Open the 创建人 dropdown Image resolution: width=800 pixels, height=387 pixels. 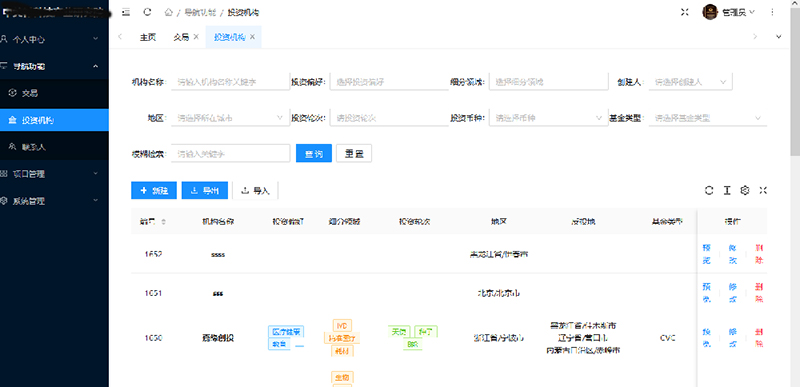690,82
